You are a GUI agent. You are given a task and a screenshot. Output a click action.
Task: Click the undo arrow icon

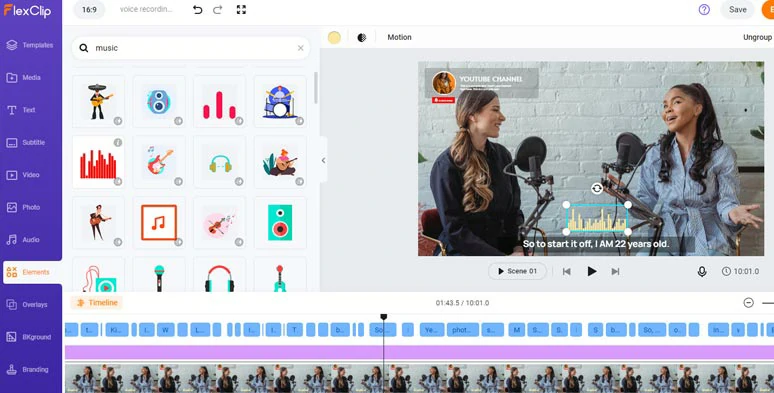[197, 10]
